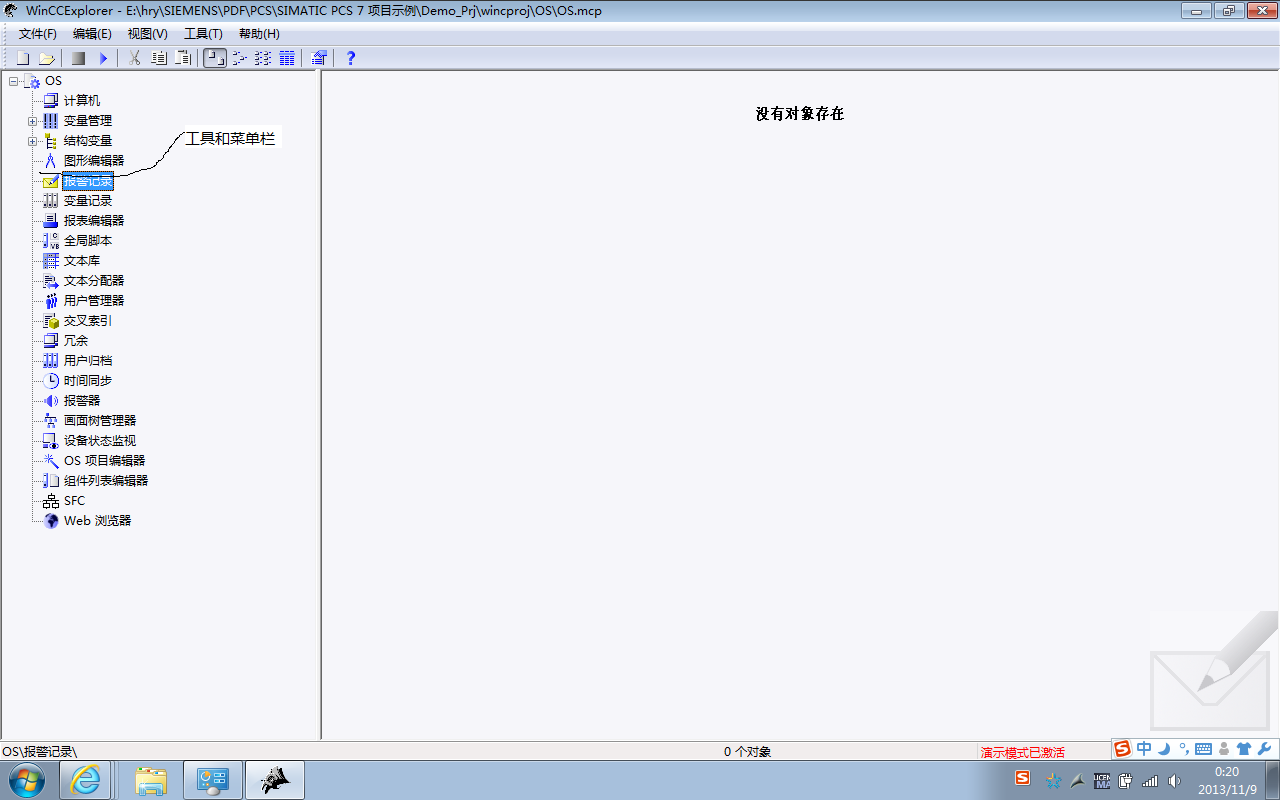Click the volume speaker tray icon
Screen dimensions: 1280x800
click(1174, 780)
